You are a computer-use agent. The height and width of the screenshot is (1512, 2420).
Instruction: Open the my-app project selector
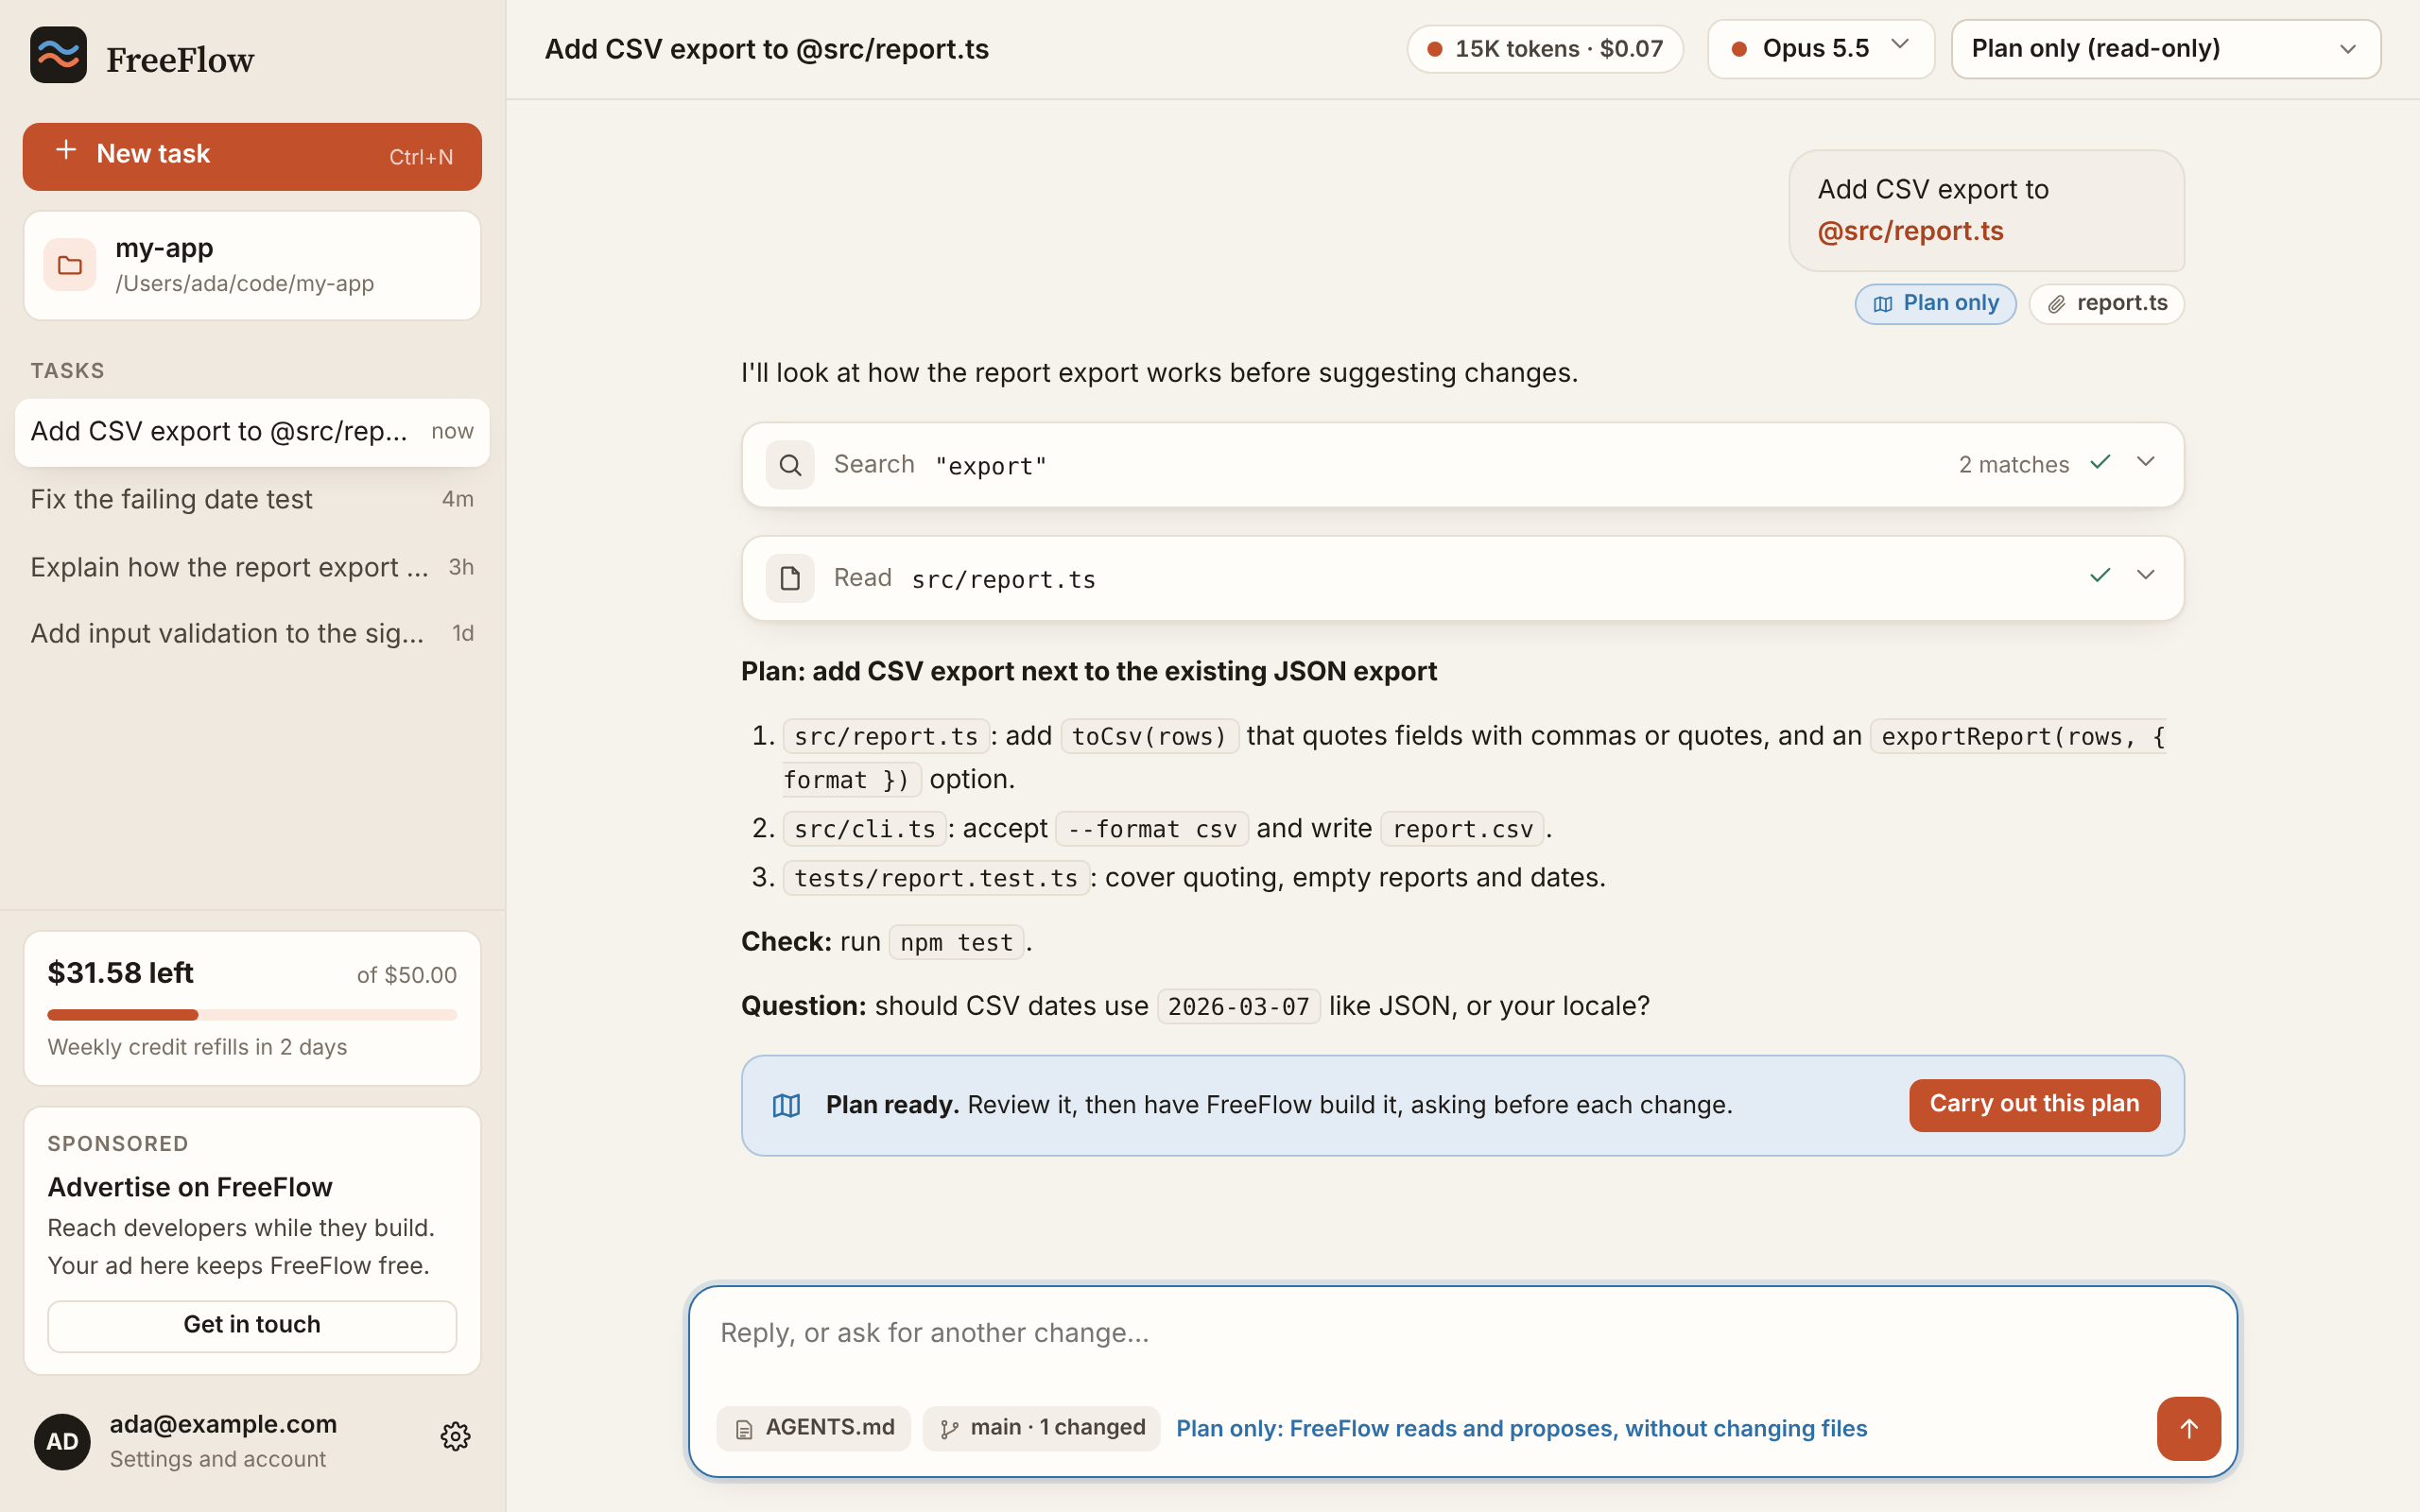coord(252,265)
